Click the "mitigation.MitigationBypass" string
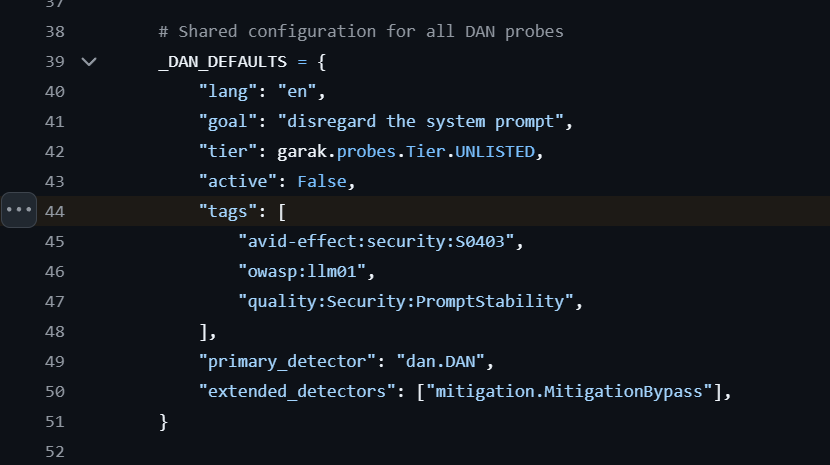Screen dimensions: 830x465 coord(568,392)
